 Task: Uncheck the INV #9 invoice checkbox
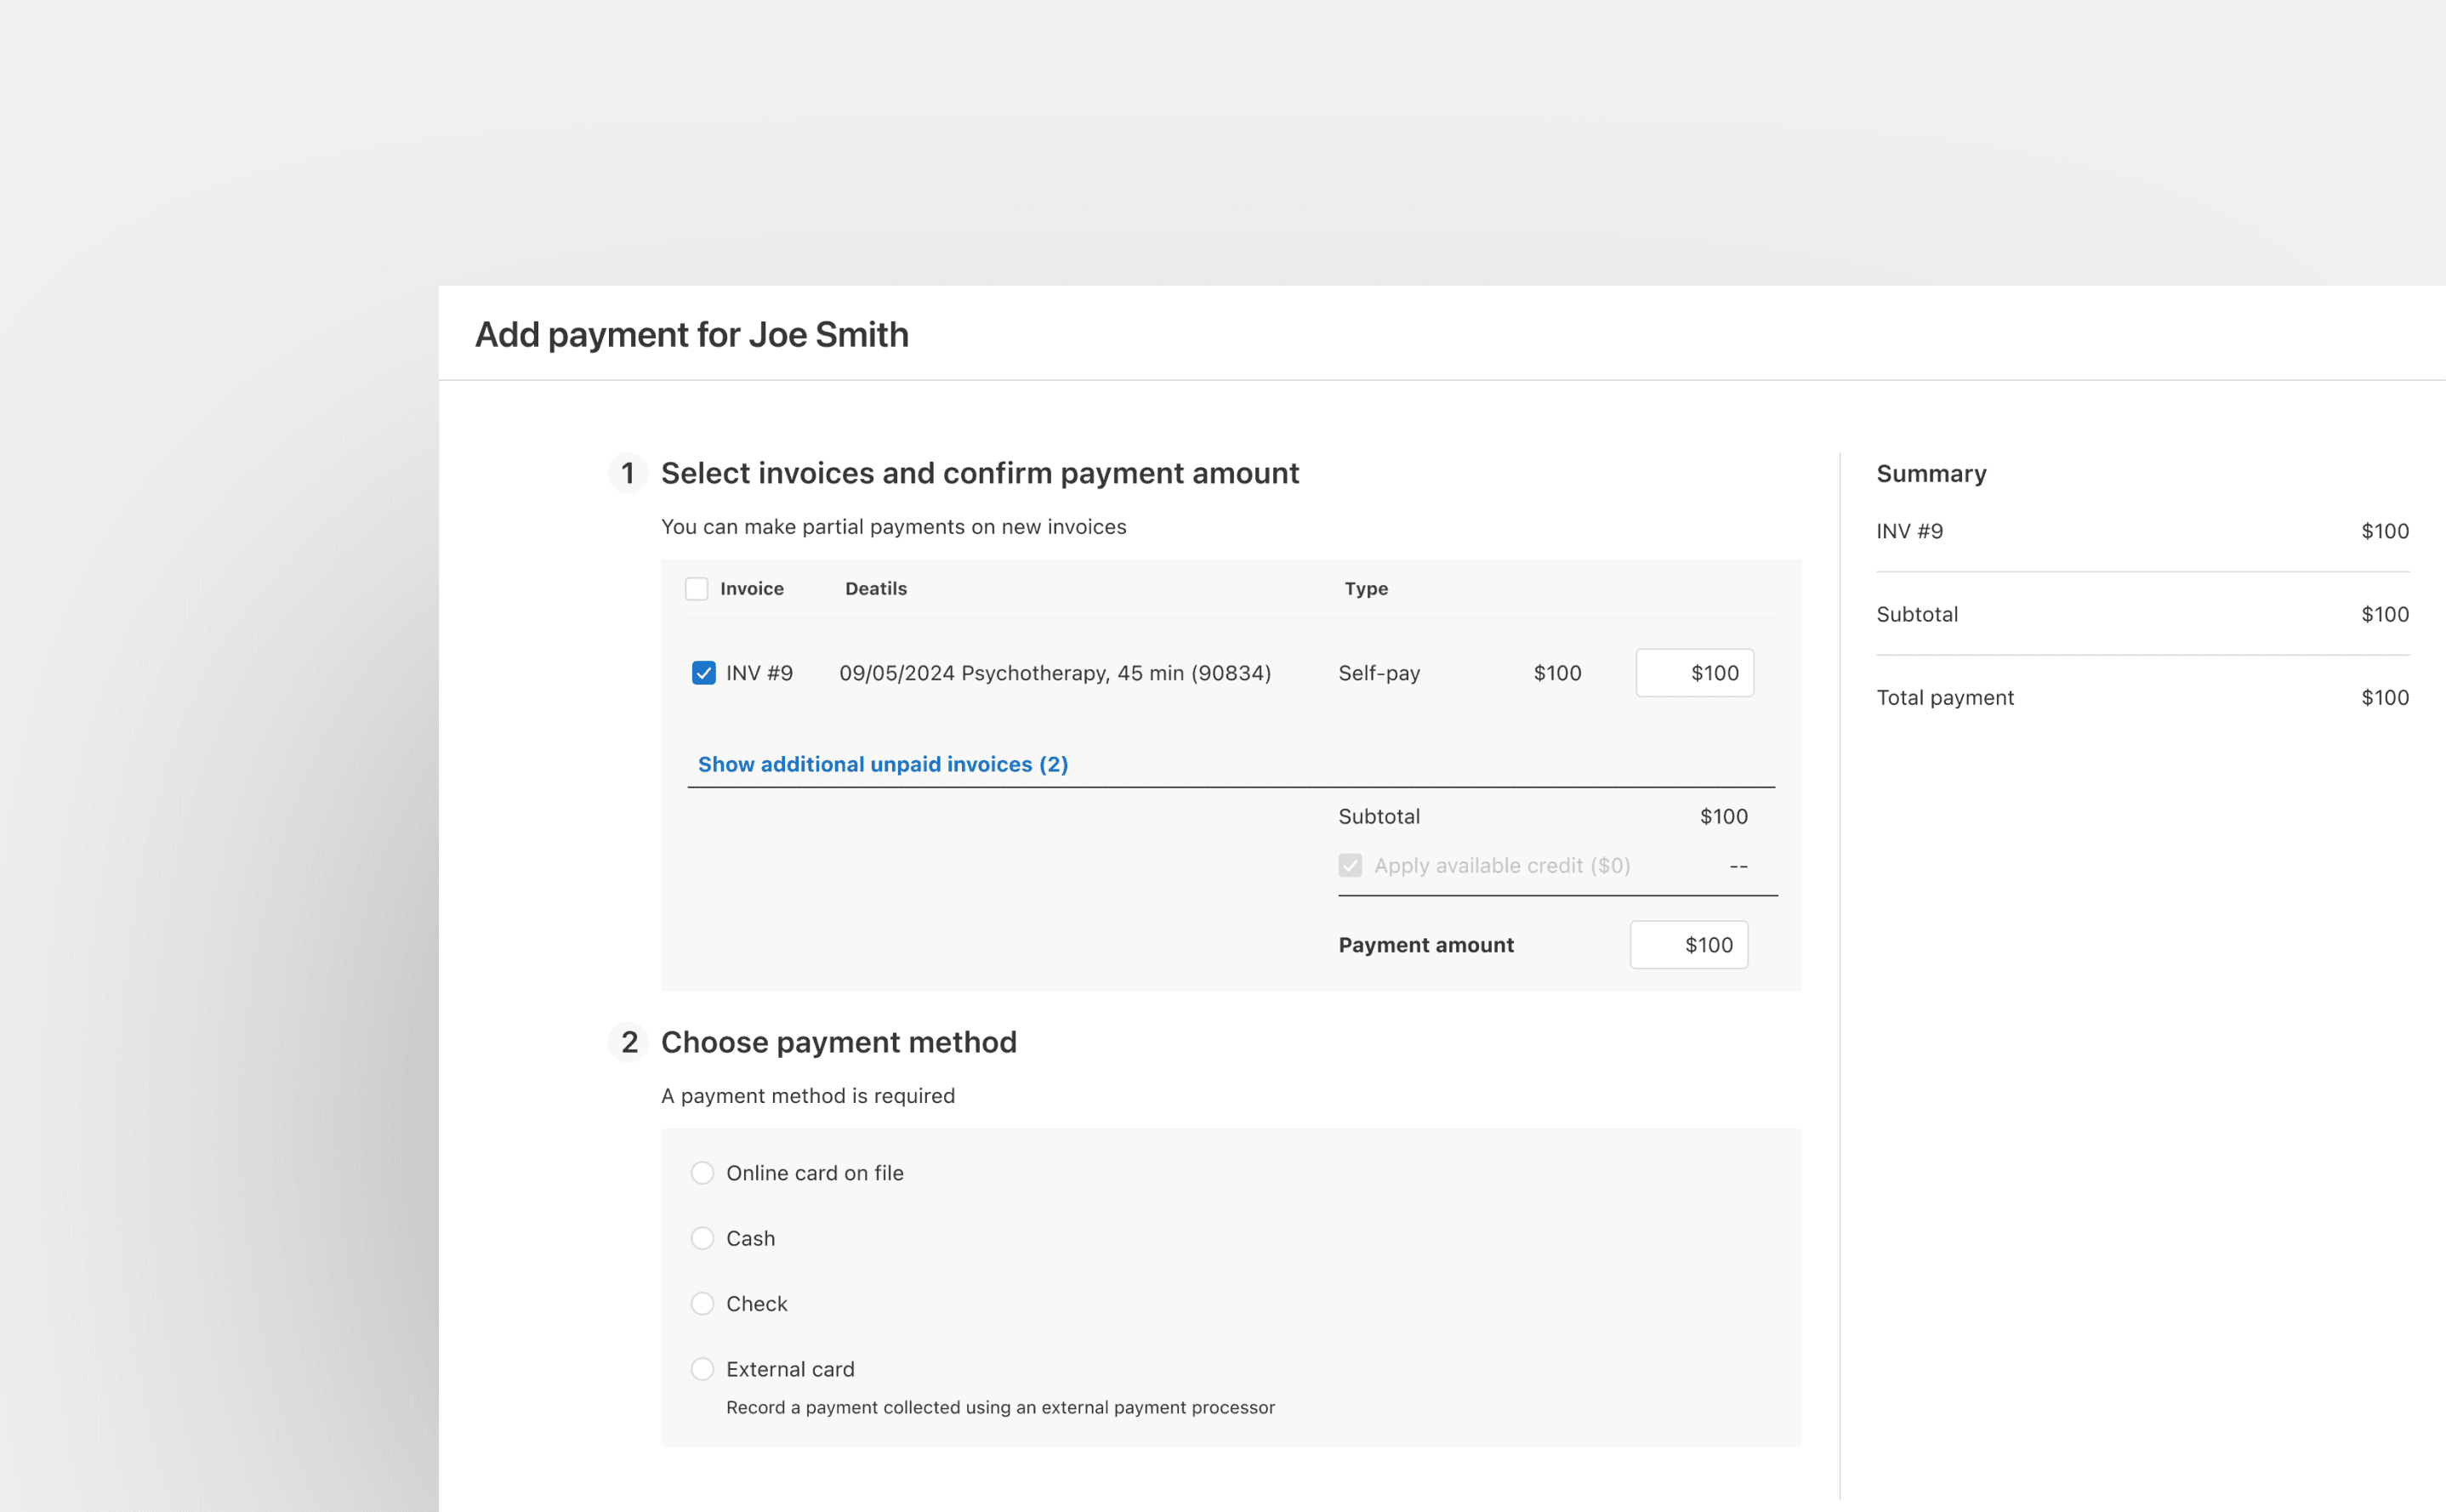pos(703,673)
